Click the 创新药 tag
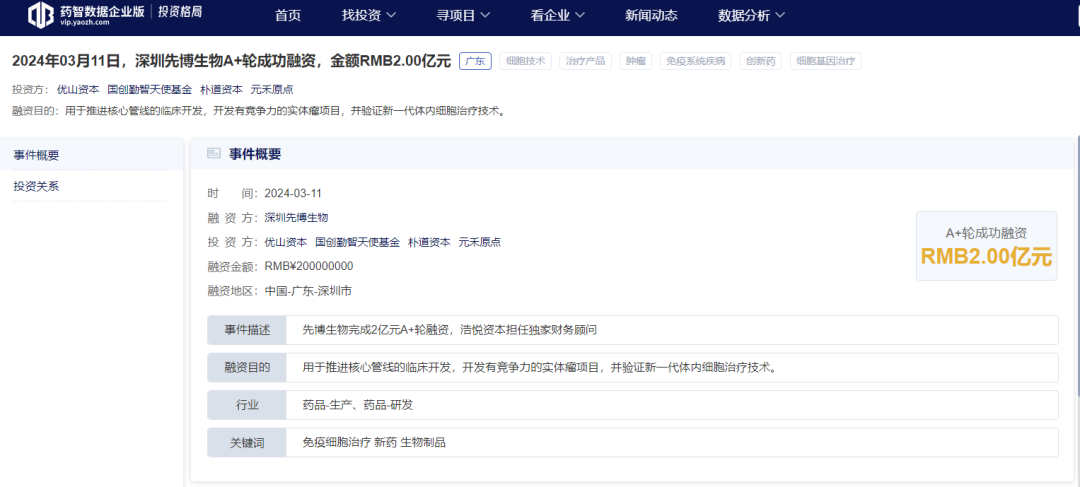This screenshot has width=1080, height=487. 761,61
